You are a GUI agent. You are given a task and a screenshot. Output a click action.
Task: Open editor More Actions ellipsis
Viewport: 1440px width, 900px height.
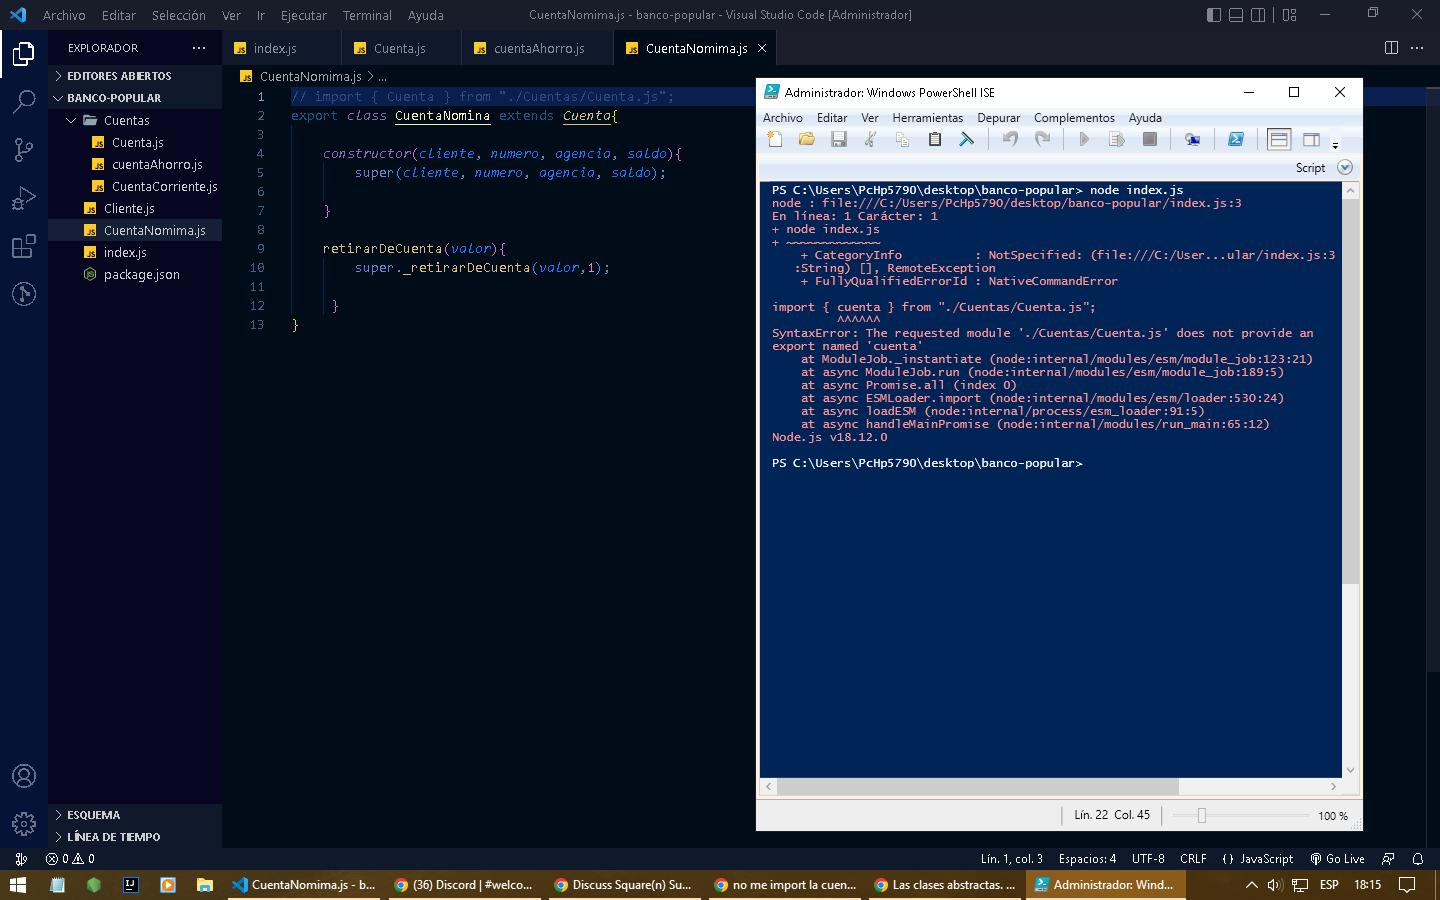pyautogui.click(x=1417, y=48)
